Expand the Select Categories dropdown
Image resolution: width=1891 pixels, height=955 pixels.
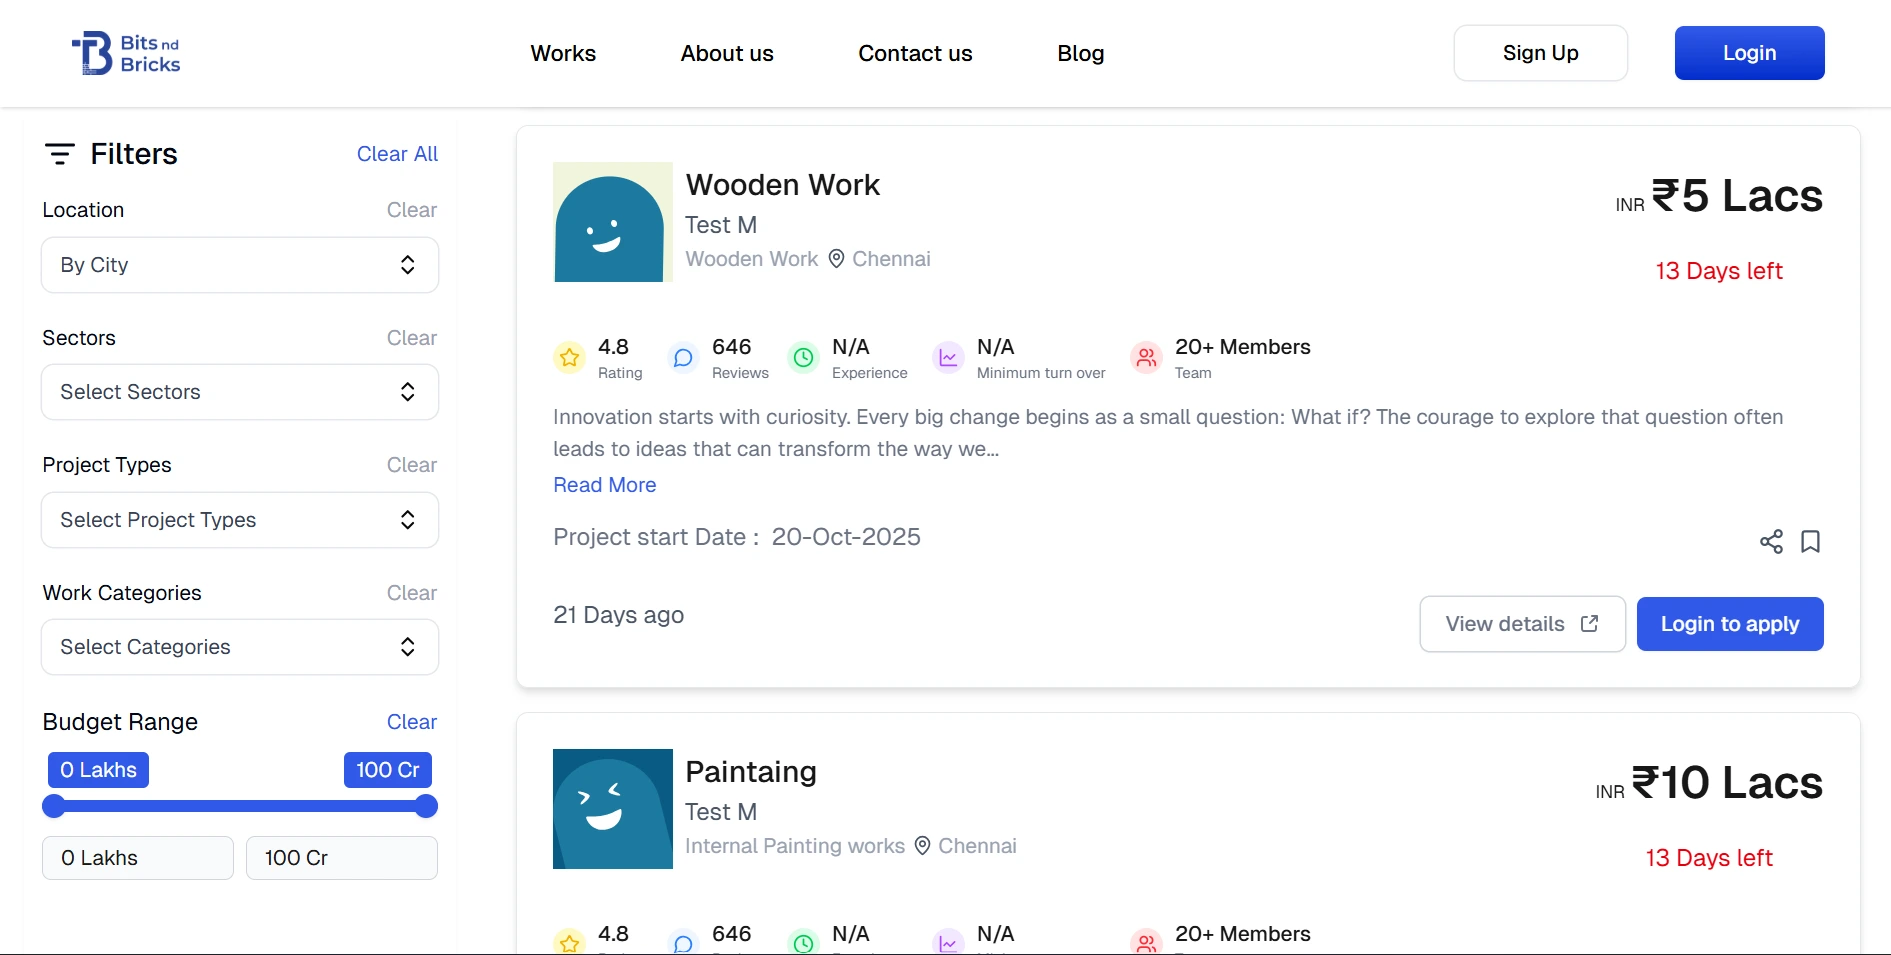pyautogui.click(x=240, y=647)
